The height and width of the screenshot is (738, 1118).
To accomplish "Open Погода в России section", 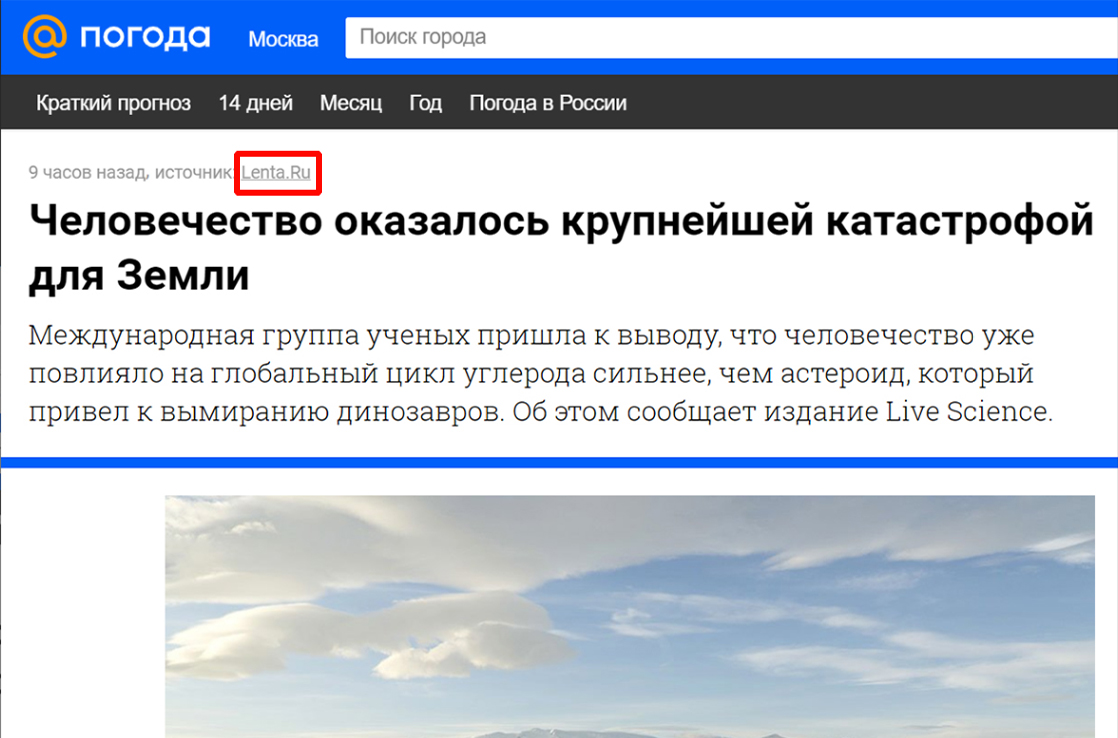I will pos(548,103).
